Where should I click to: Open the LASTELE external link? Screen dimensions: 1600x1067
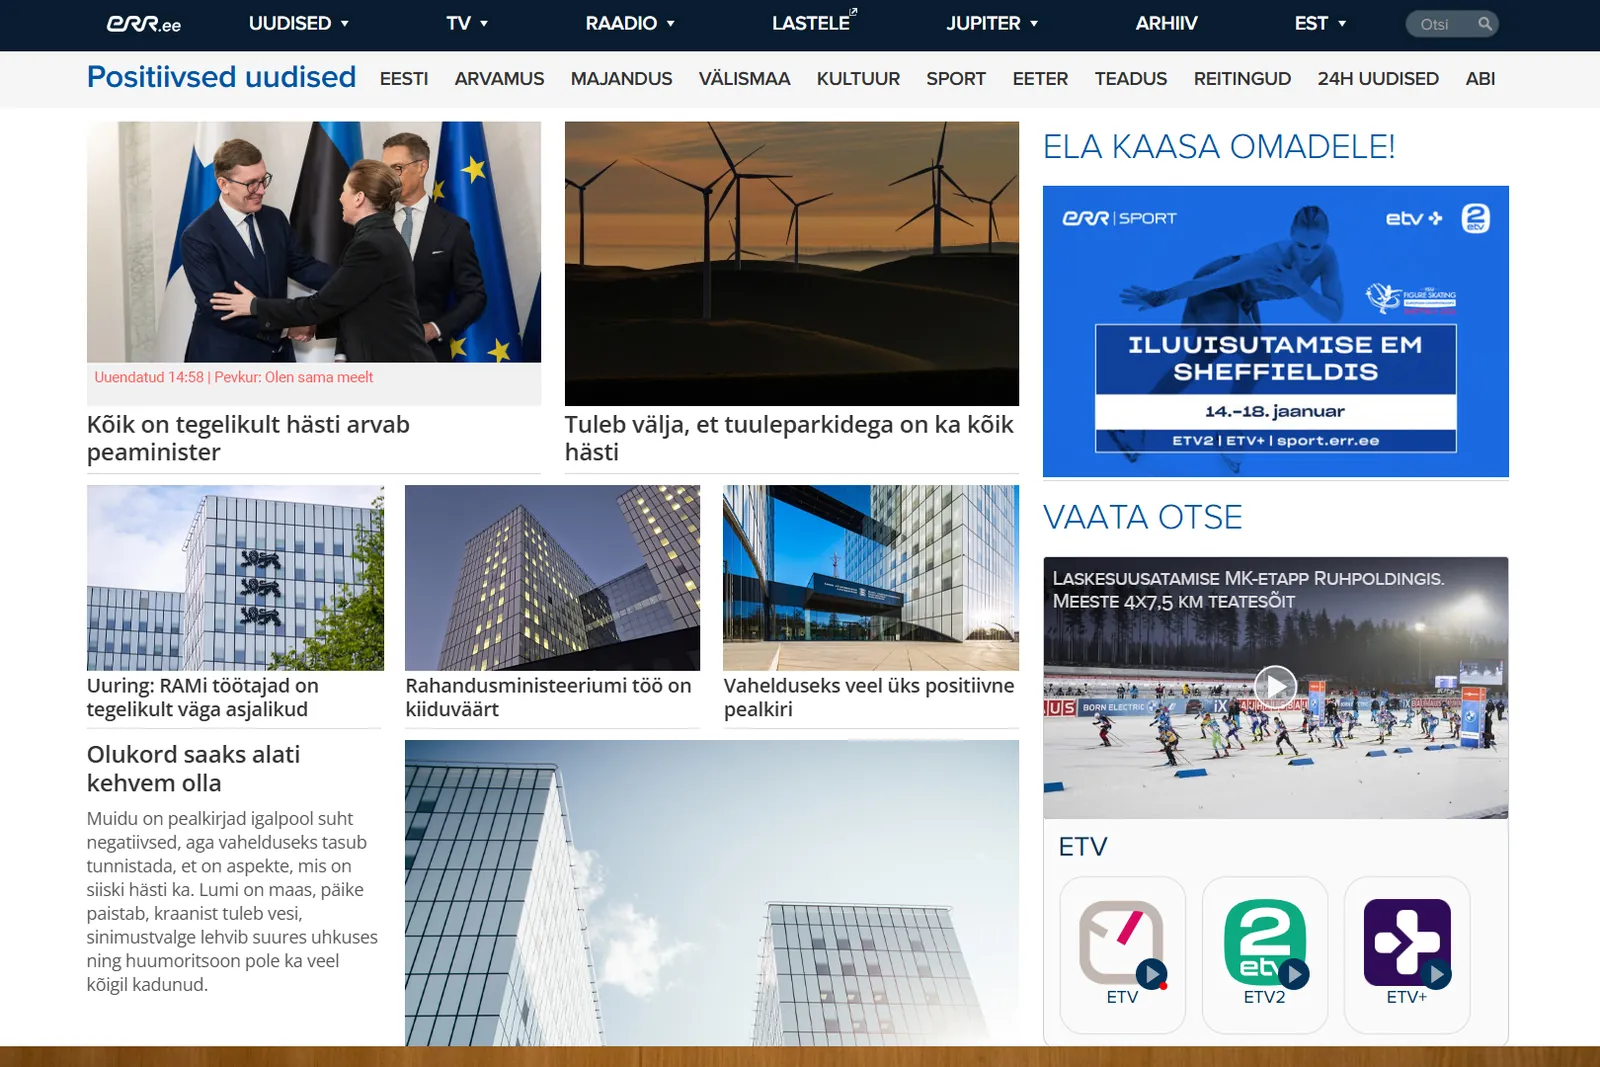click(x=814, y=23)
